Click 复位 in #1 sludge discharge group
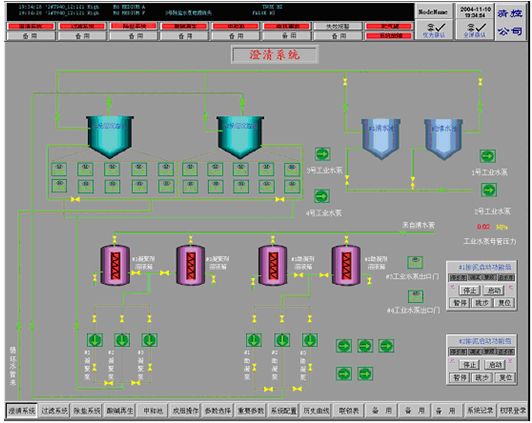The width and height of the screenshot is (532, 423). [505, 303]
